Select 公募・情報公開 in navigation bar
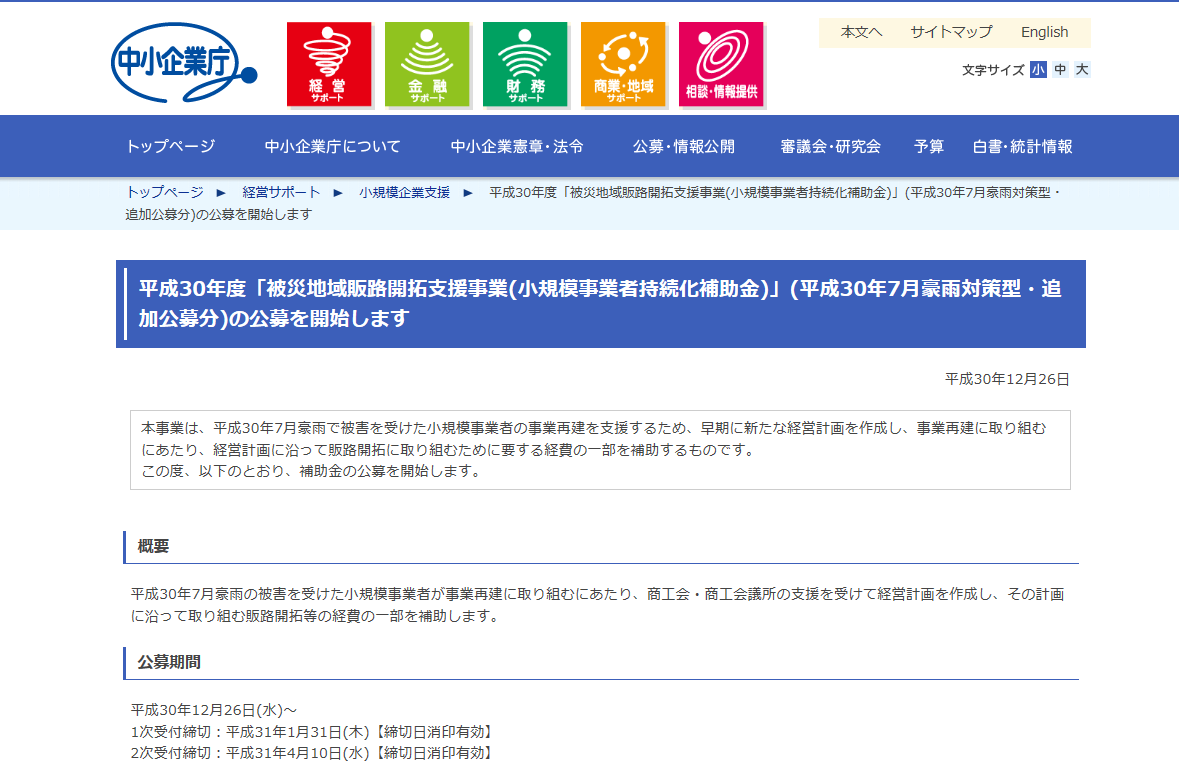 (x=684, y=147)
